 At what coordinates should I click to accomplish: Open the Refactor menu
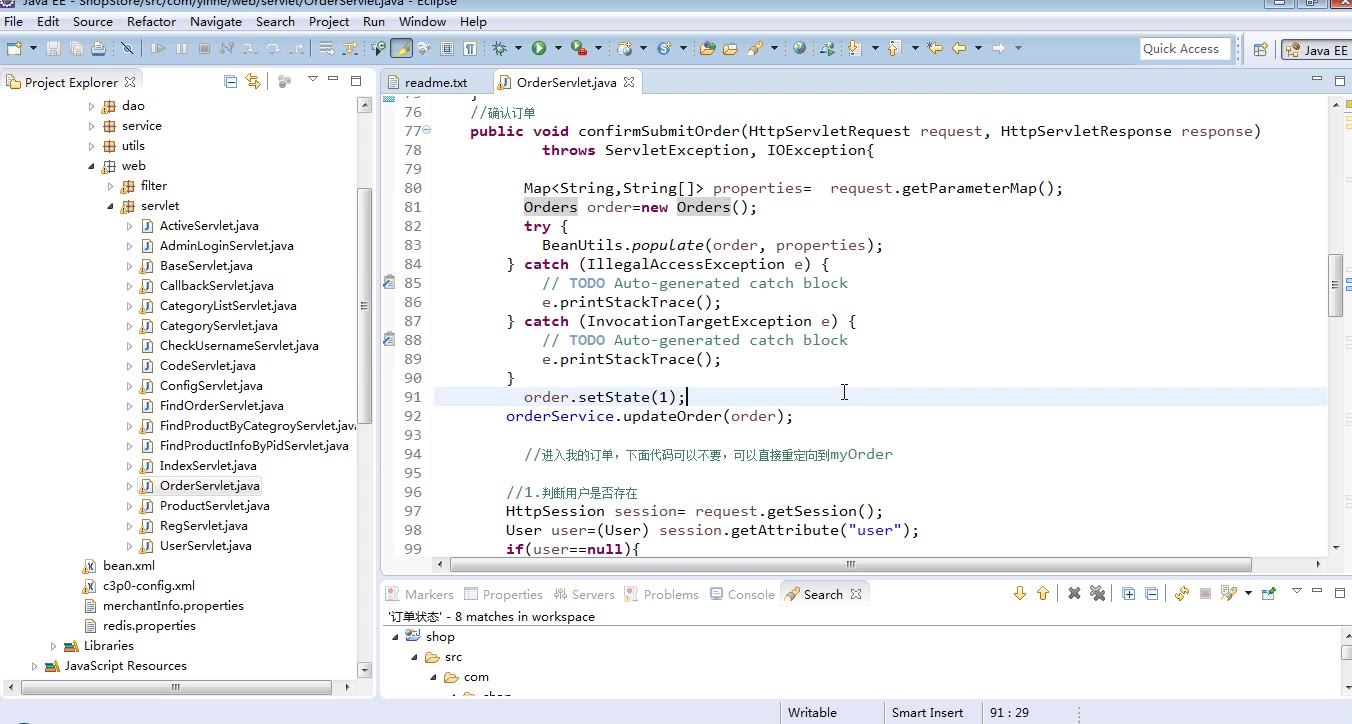[151, 21]
